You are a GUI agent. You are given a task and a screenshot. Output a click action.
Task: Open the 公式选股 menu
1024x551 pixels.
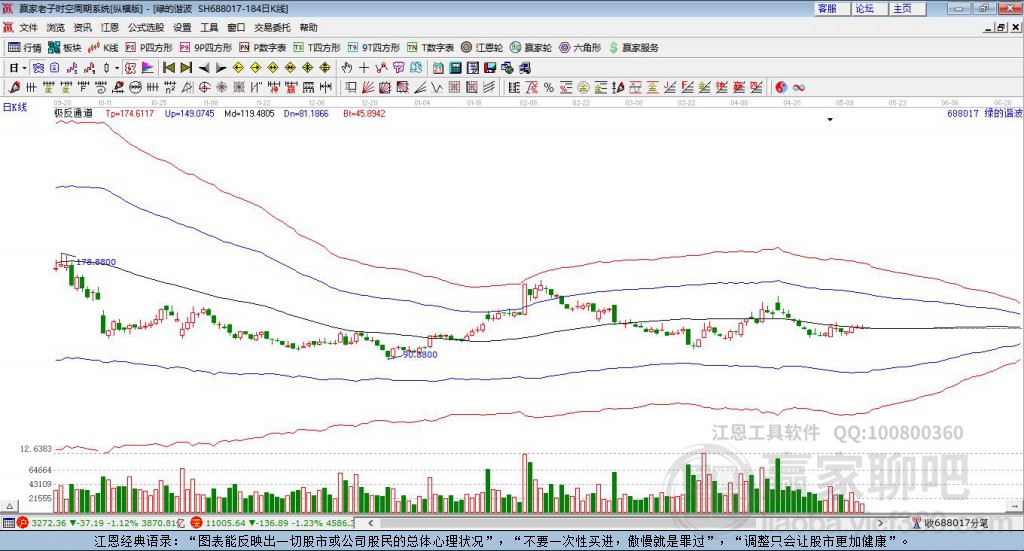[146, 27]
